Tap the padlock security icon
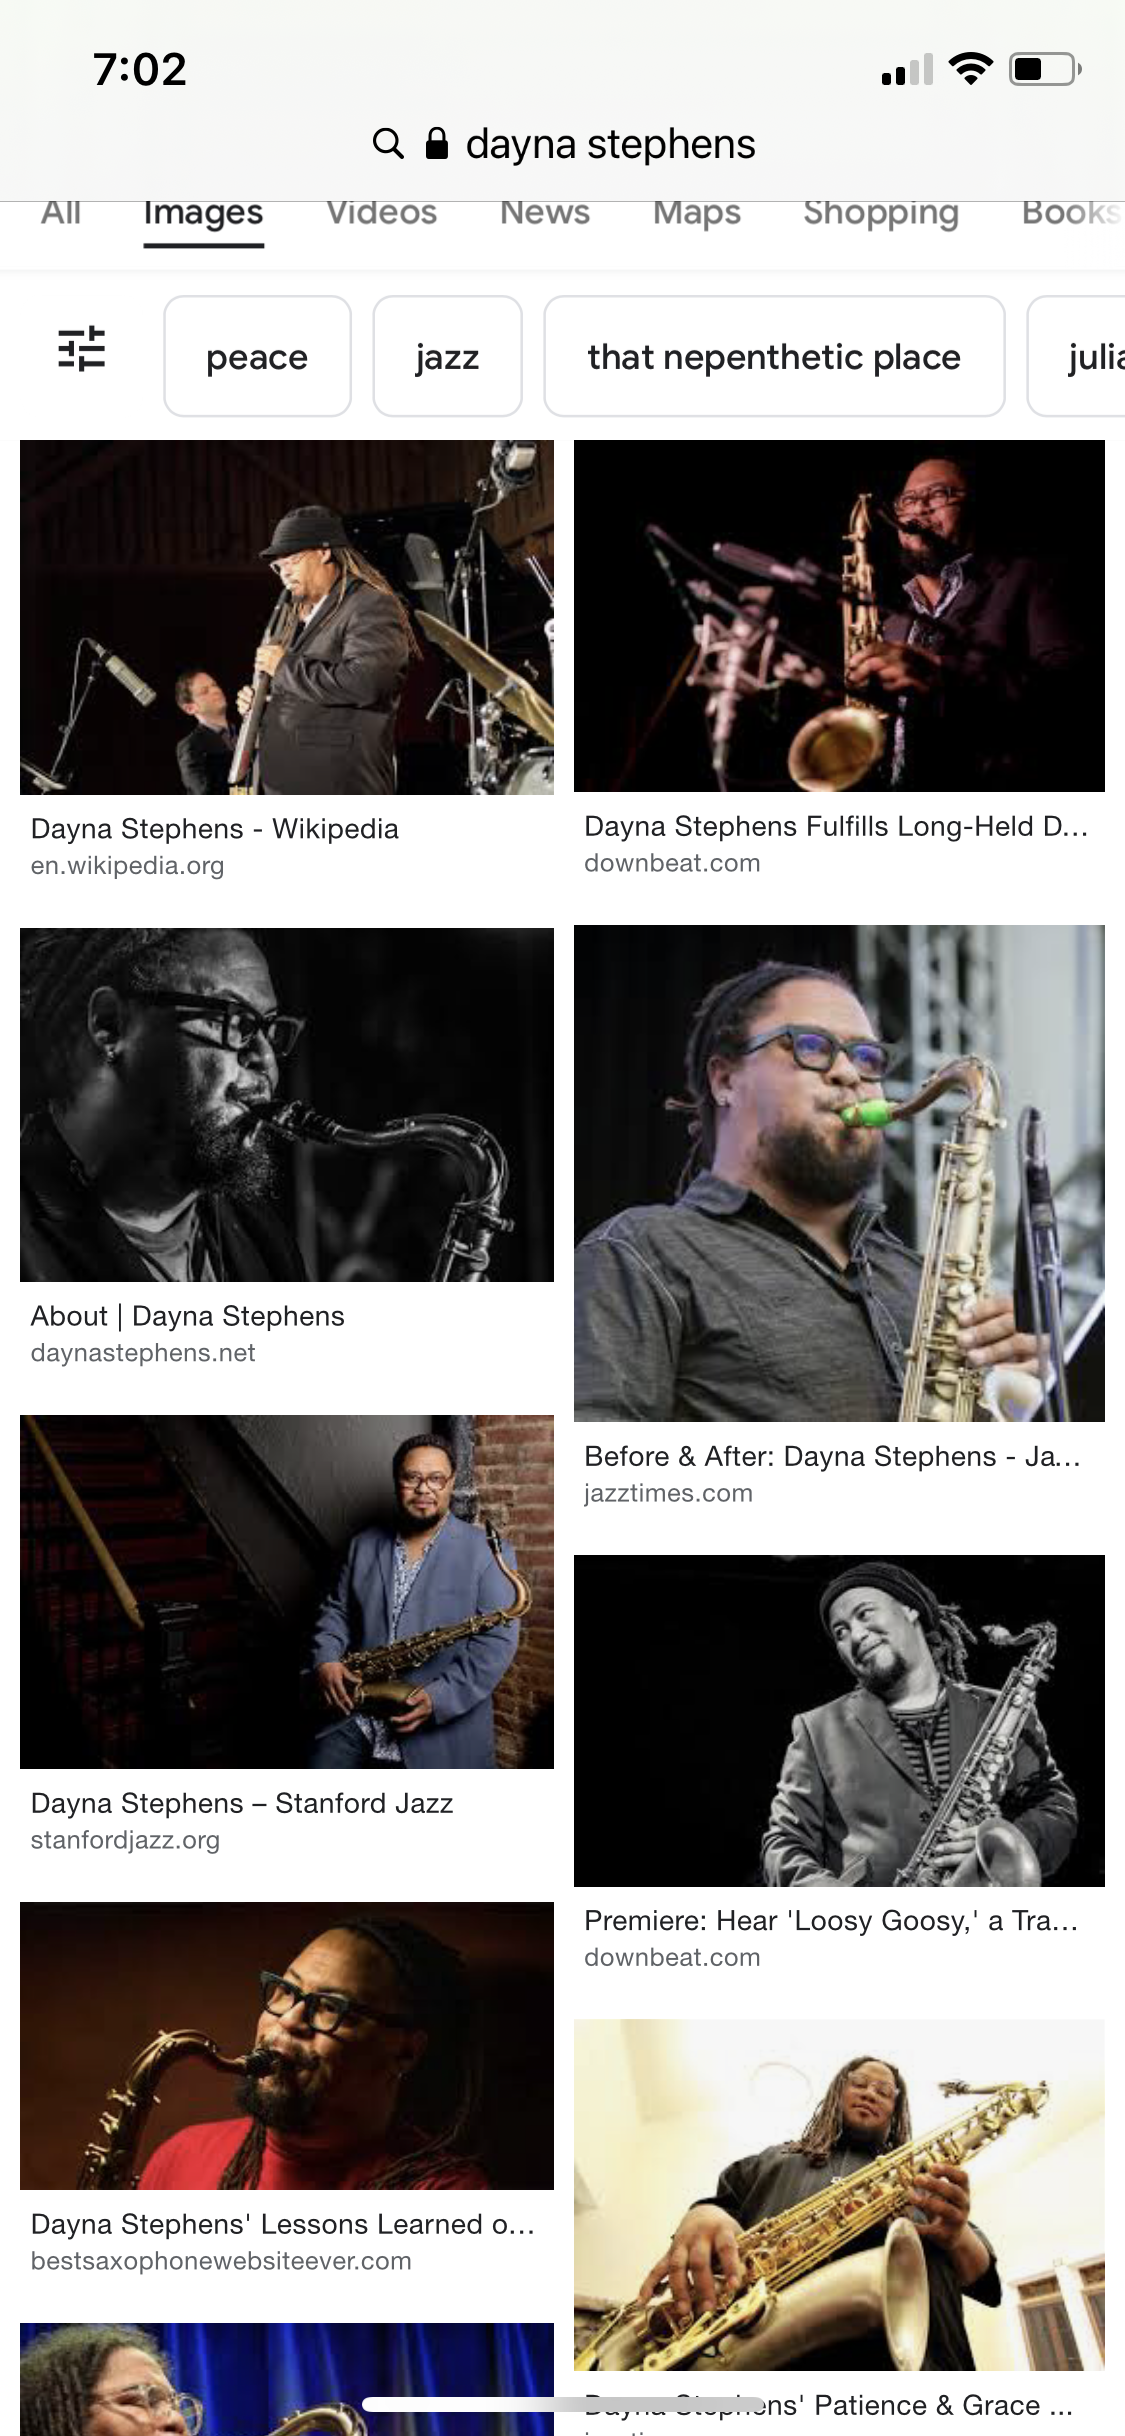 click(x=437, y=143)
